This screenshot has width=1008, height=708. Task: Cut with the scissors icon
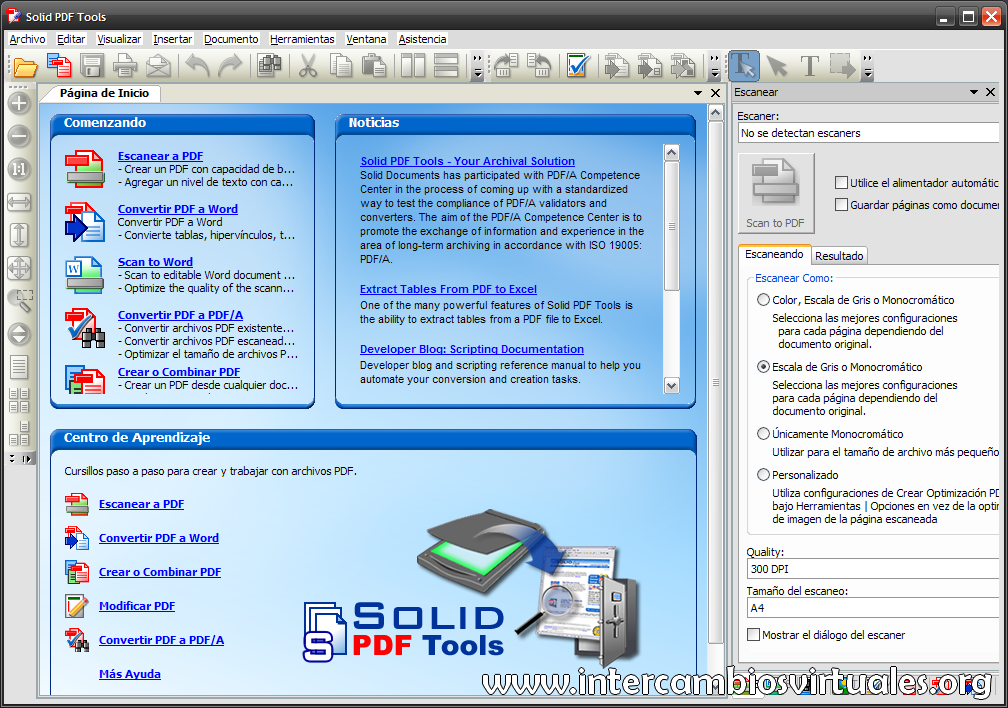point(309,66)
